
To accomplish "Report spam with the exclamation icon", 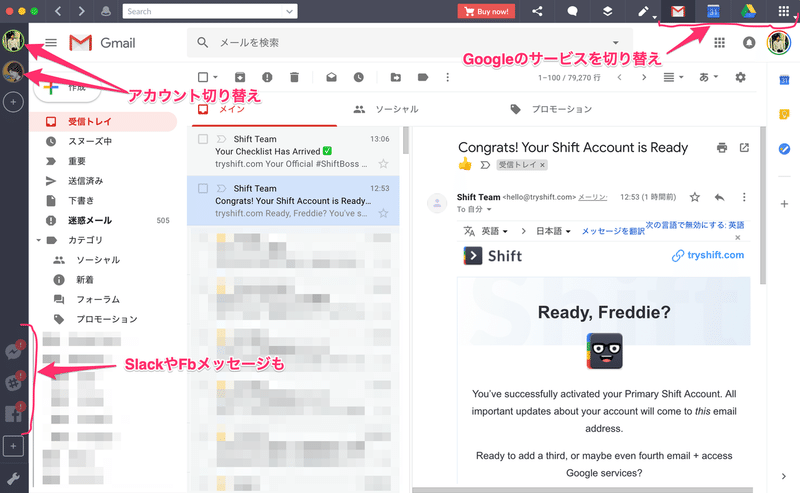I will pos(267,77).
